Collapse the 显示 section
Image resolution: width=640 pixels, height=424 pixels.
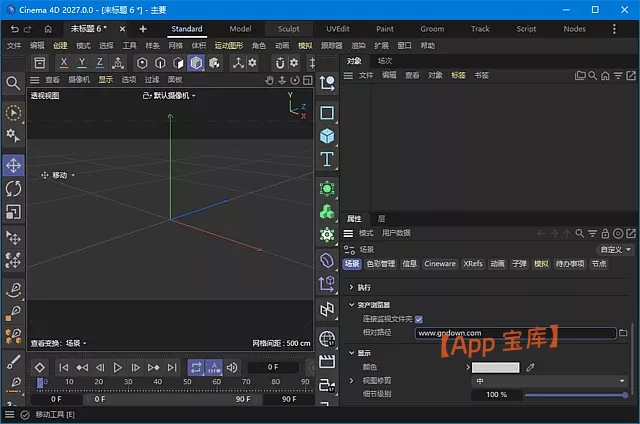click(351, 353)
